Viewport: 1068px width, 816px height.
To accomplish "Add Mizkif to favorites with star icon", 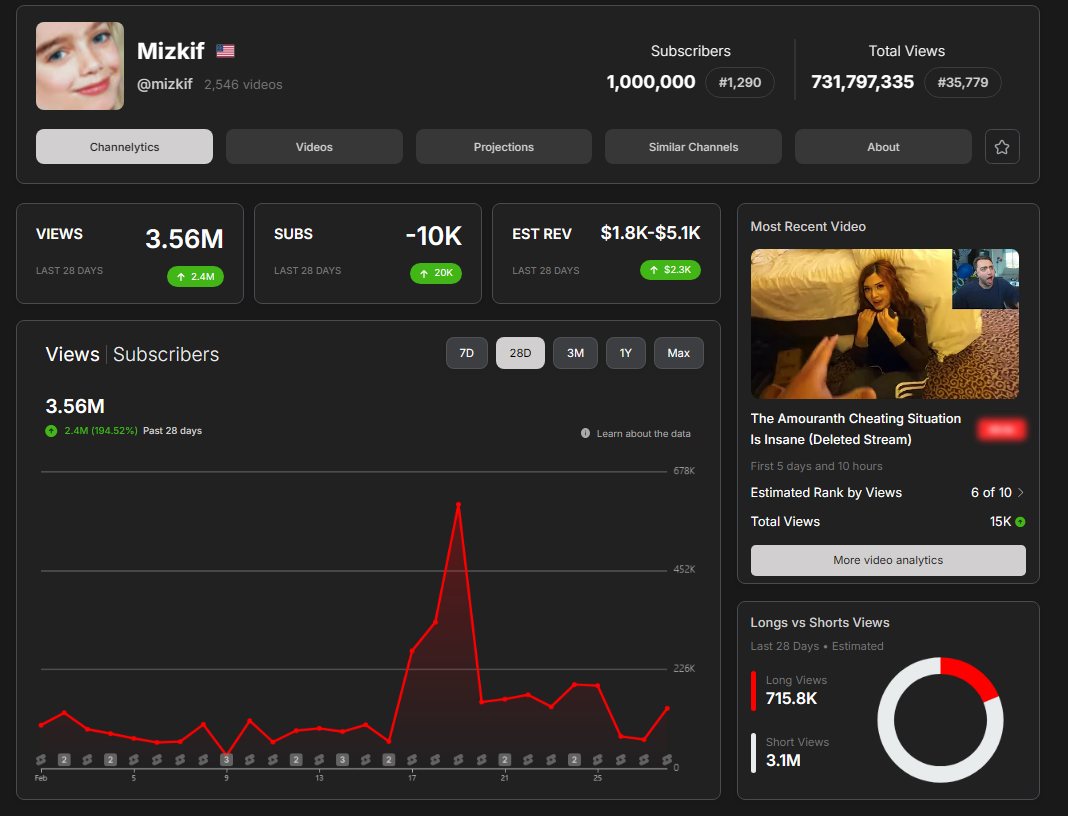I will coord(1001,146).
